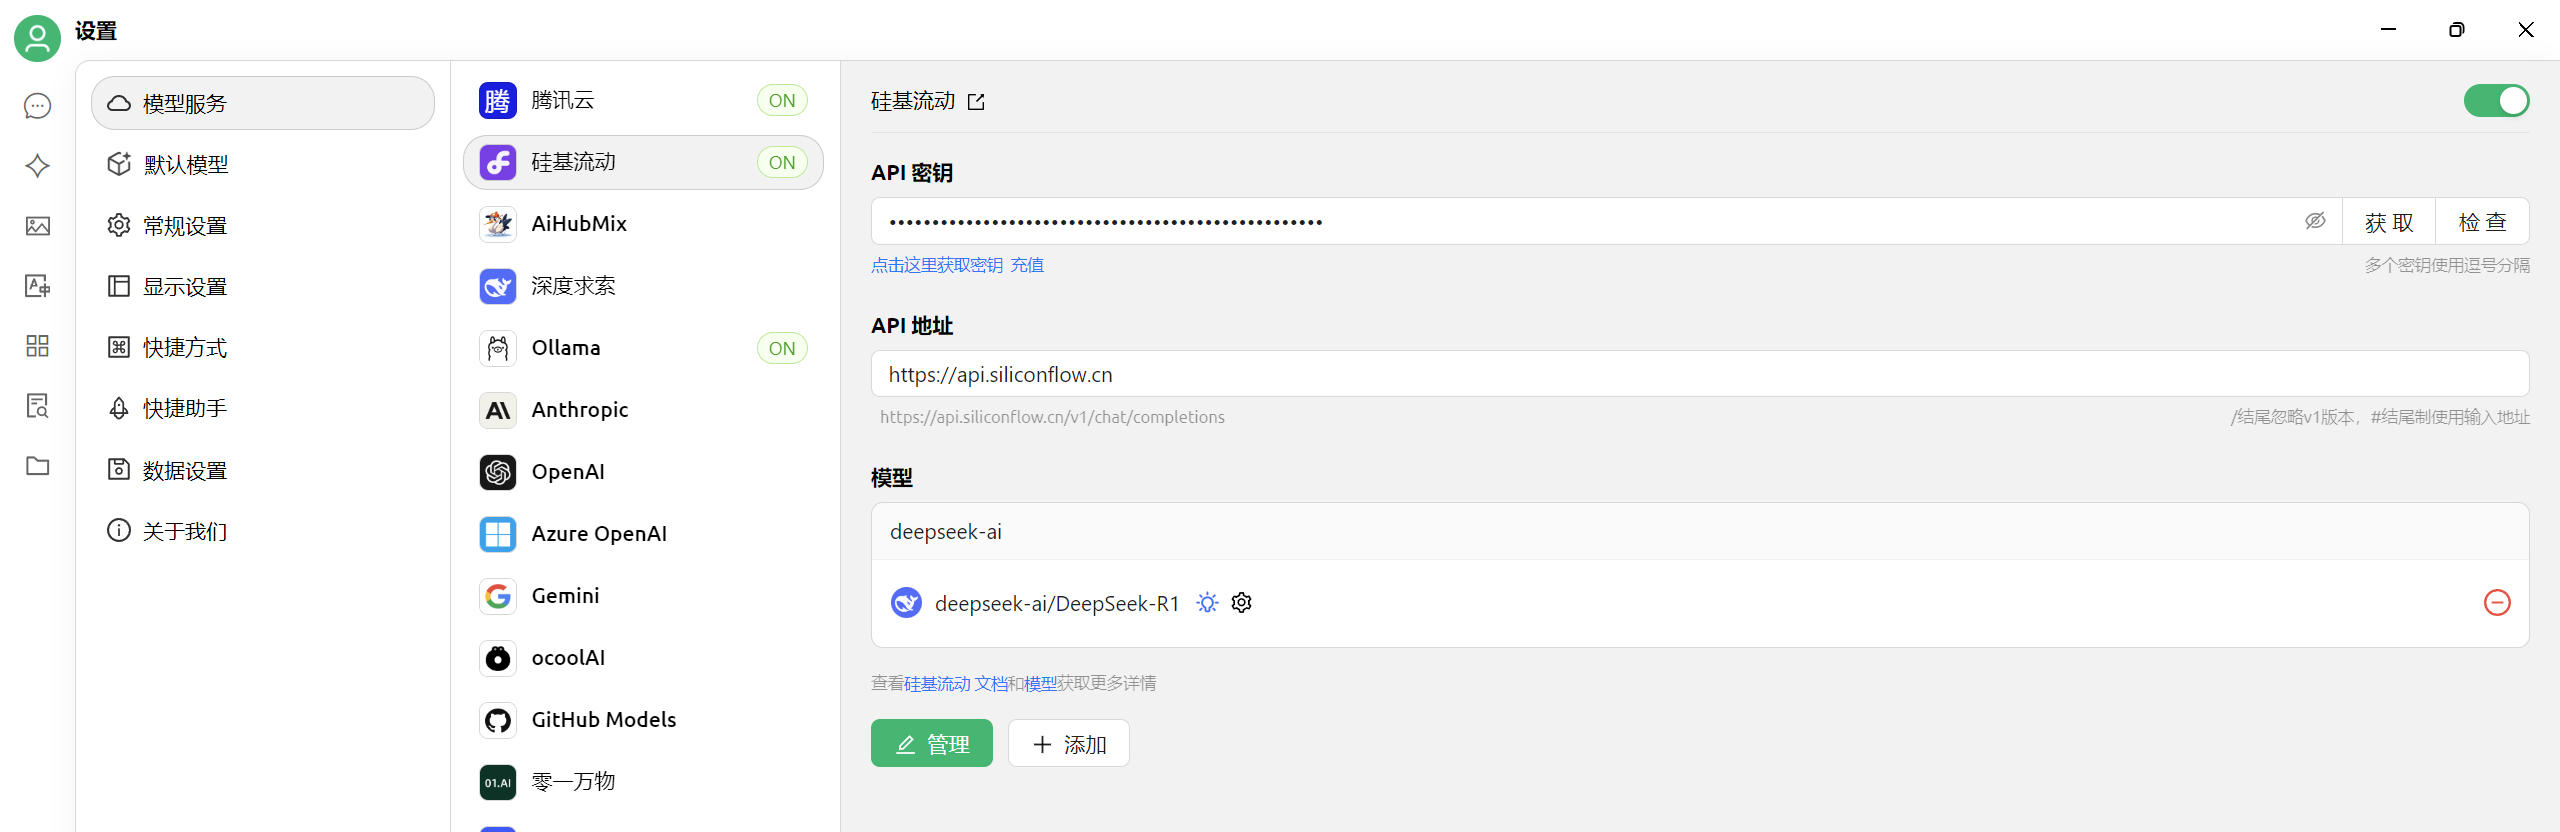This screenshot has height=832, width=2560.
Task: Select 快捷助手 settings menu
Action: coord(263,409)
